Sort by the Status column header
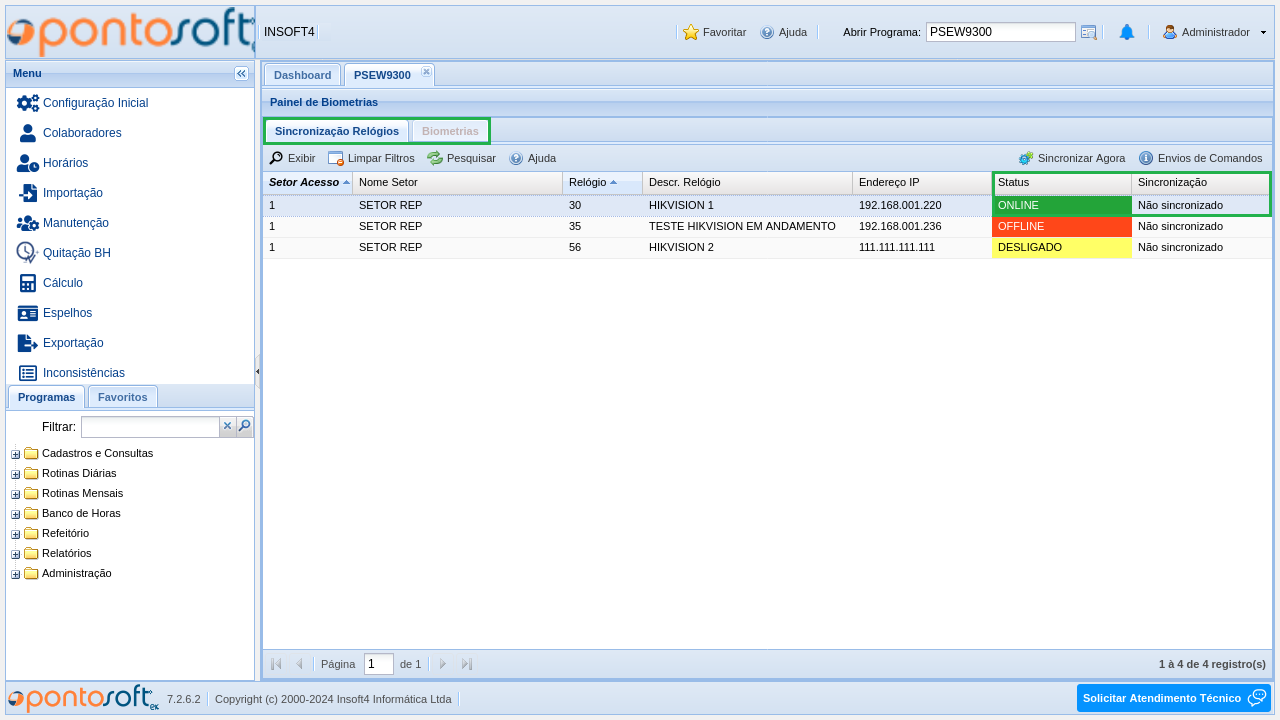This screenshot has width=1280, height=720. pos(1061,182)
